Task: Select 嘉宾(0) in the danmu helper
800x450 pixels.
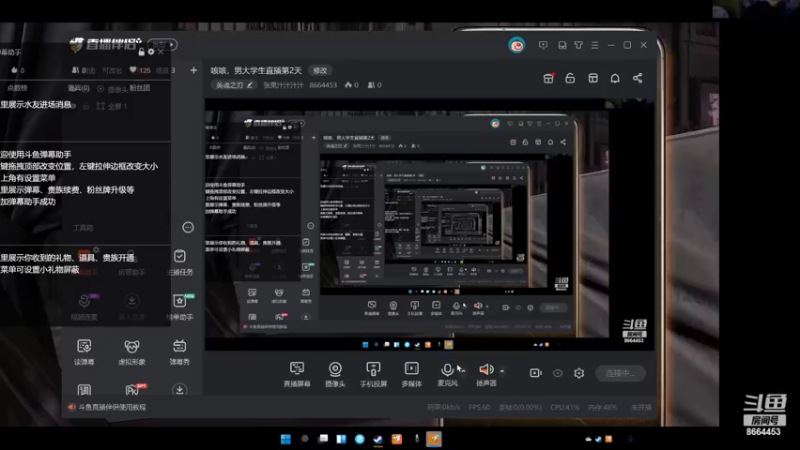Action: coord(78,88)
